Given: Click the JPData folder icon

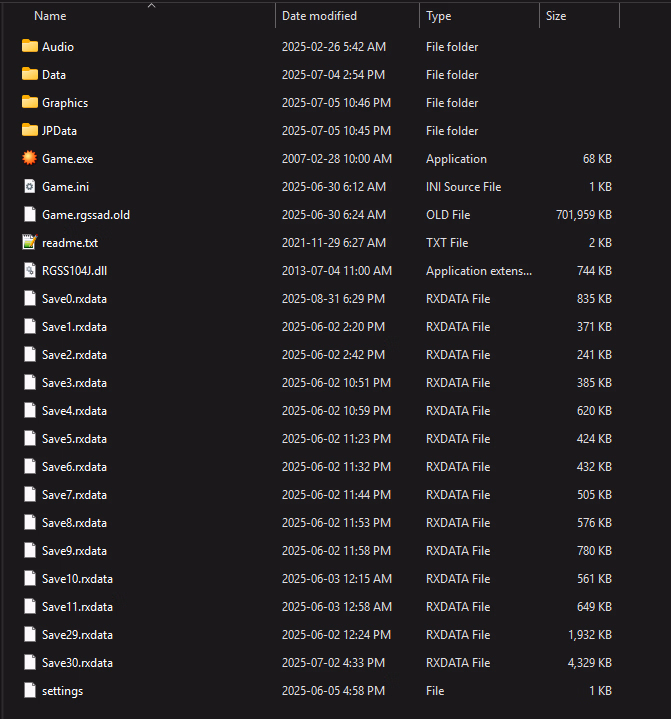Looking at the screenshot, I should (x=29, y=131).
